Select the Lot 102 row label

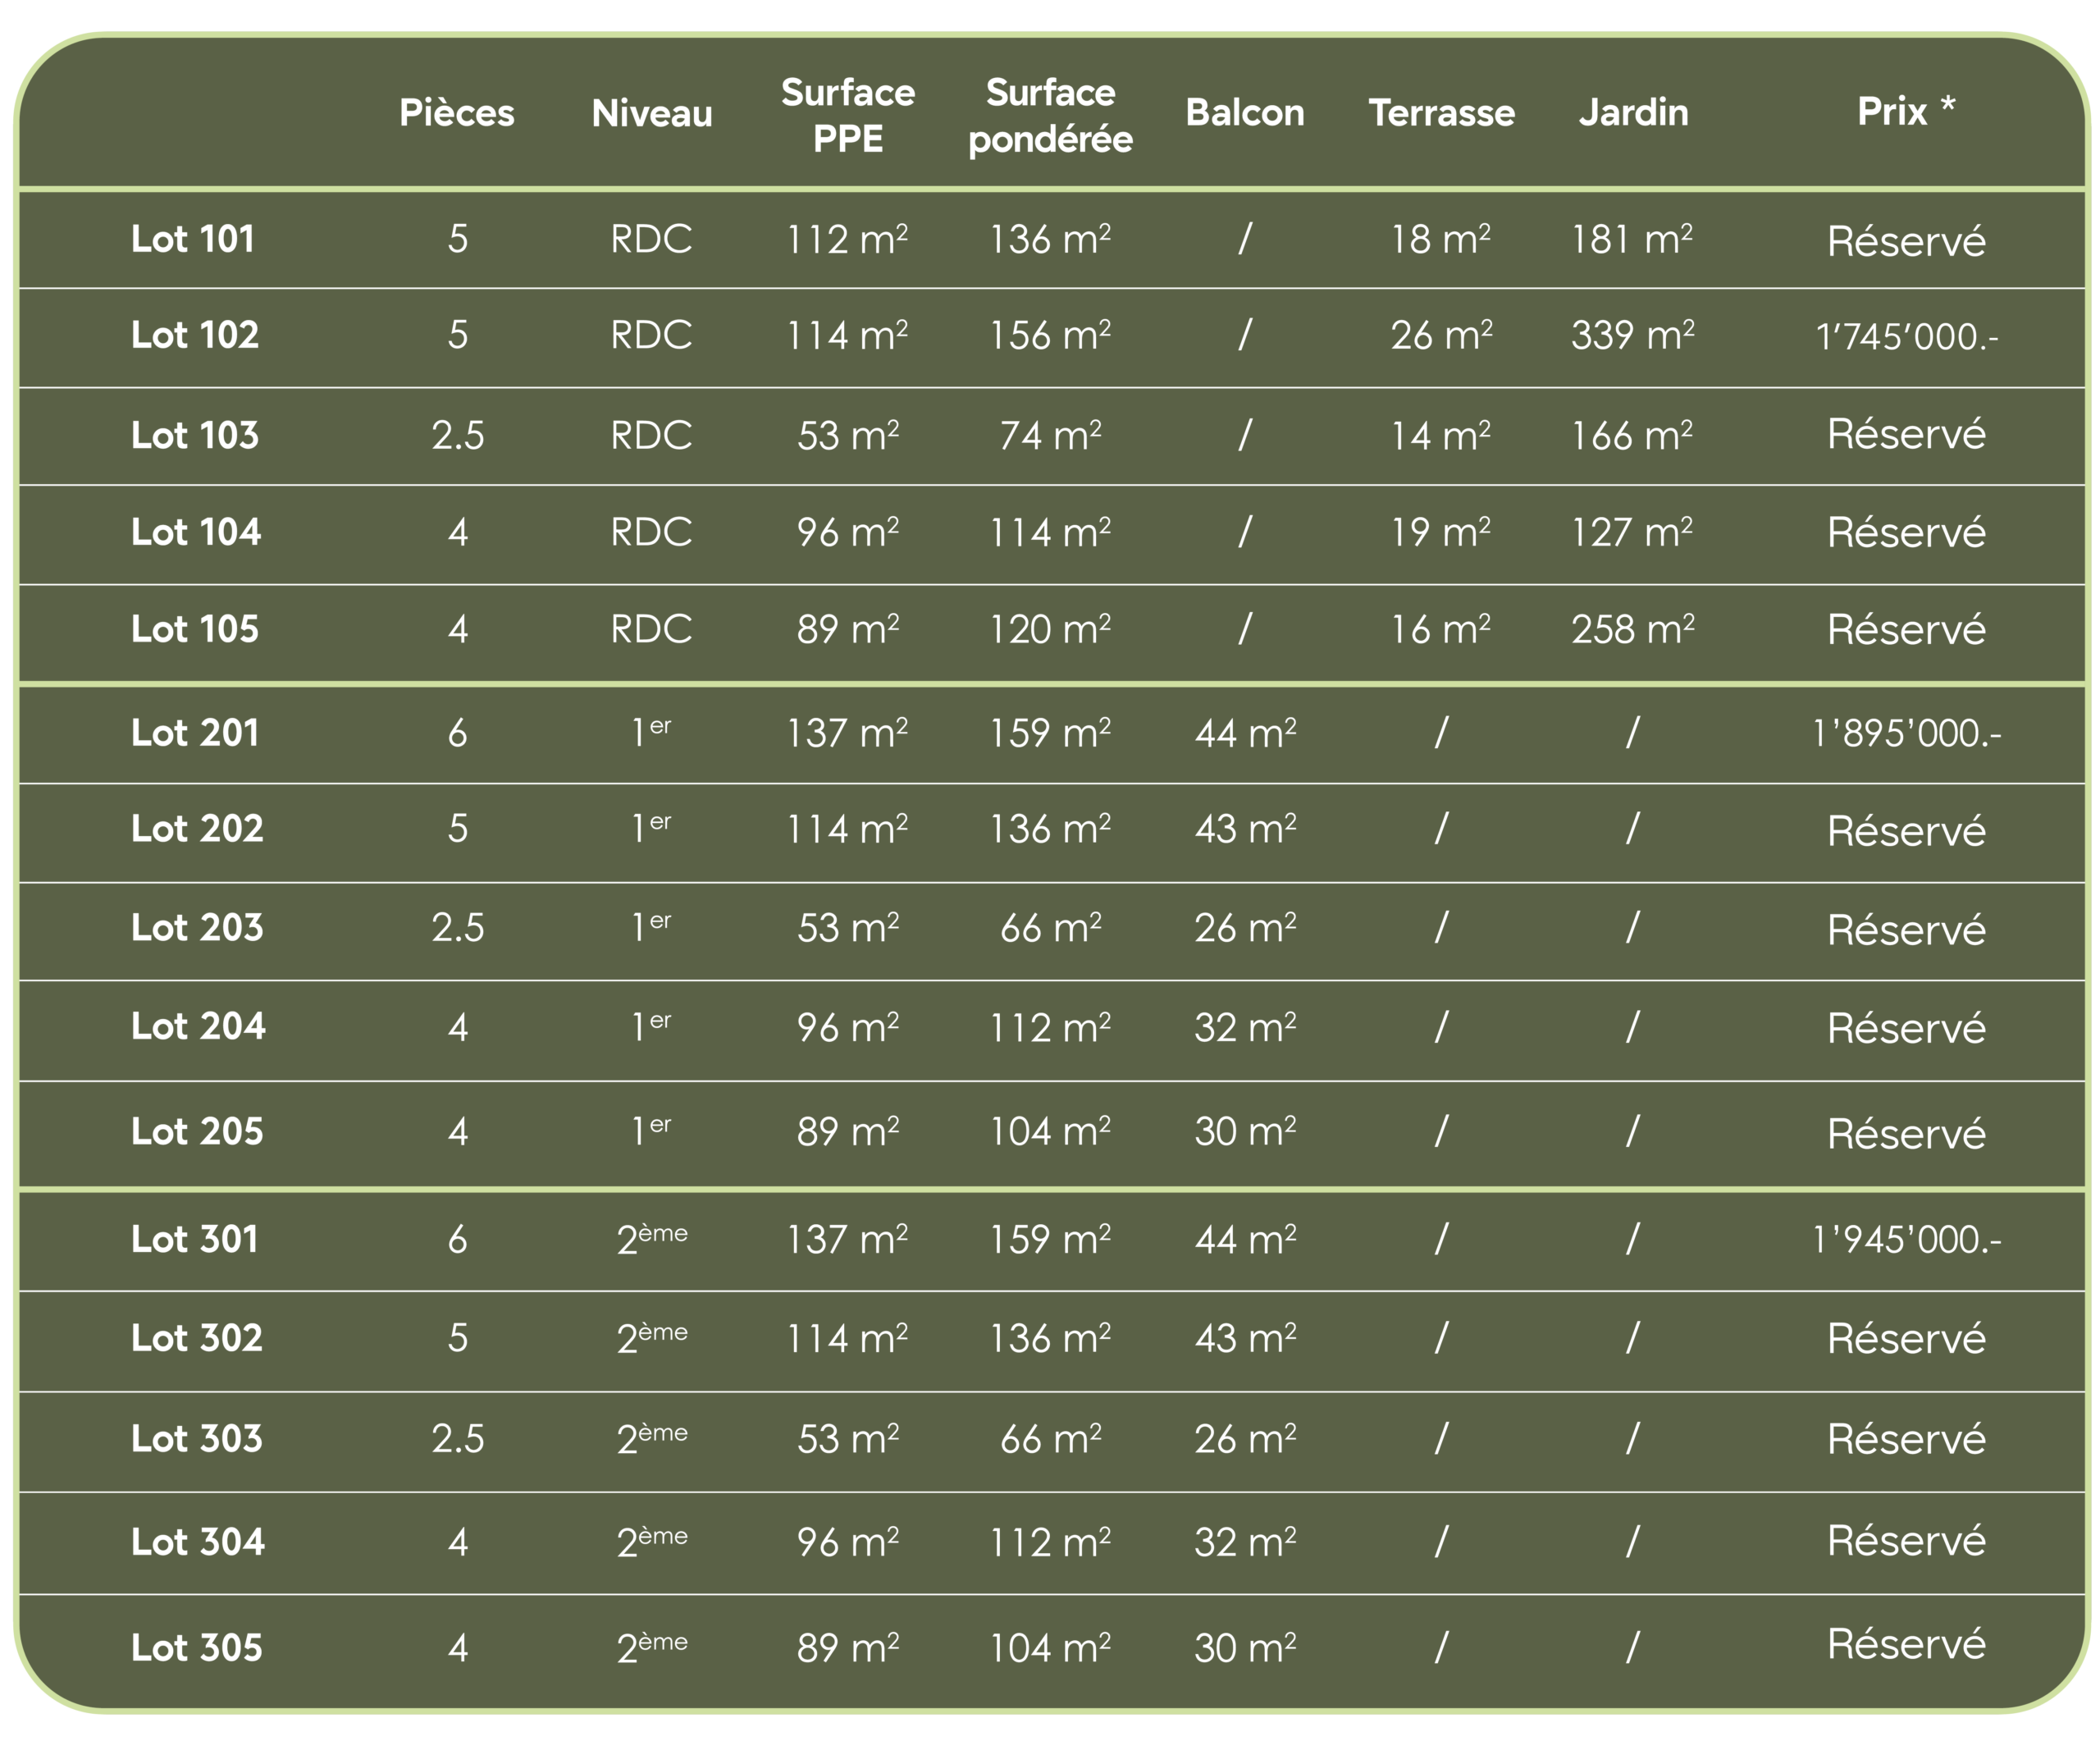tap(195, 335)
